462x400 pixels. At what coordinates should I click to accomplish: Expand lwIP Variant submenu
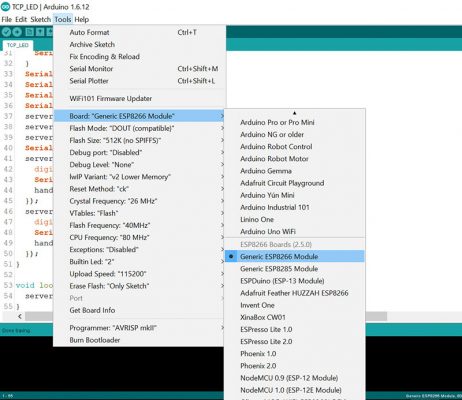pos(139,177)
